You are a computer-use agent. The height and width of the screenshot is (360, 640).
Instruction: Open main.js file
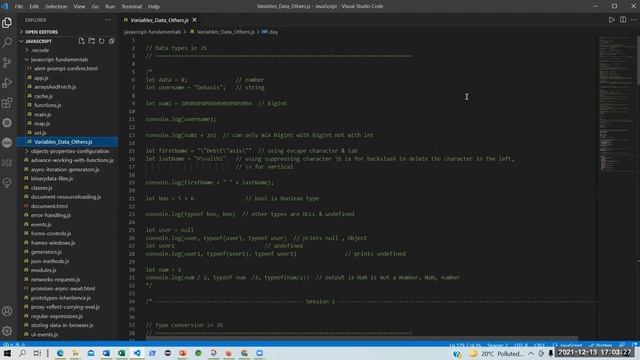coord(42,114)
